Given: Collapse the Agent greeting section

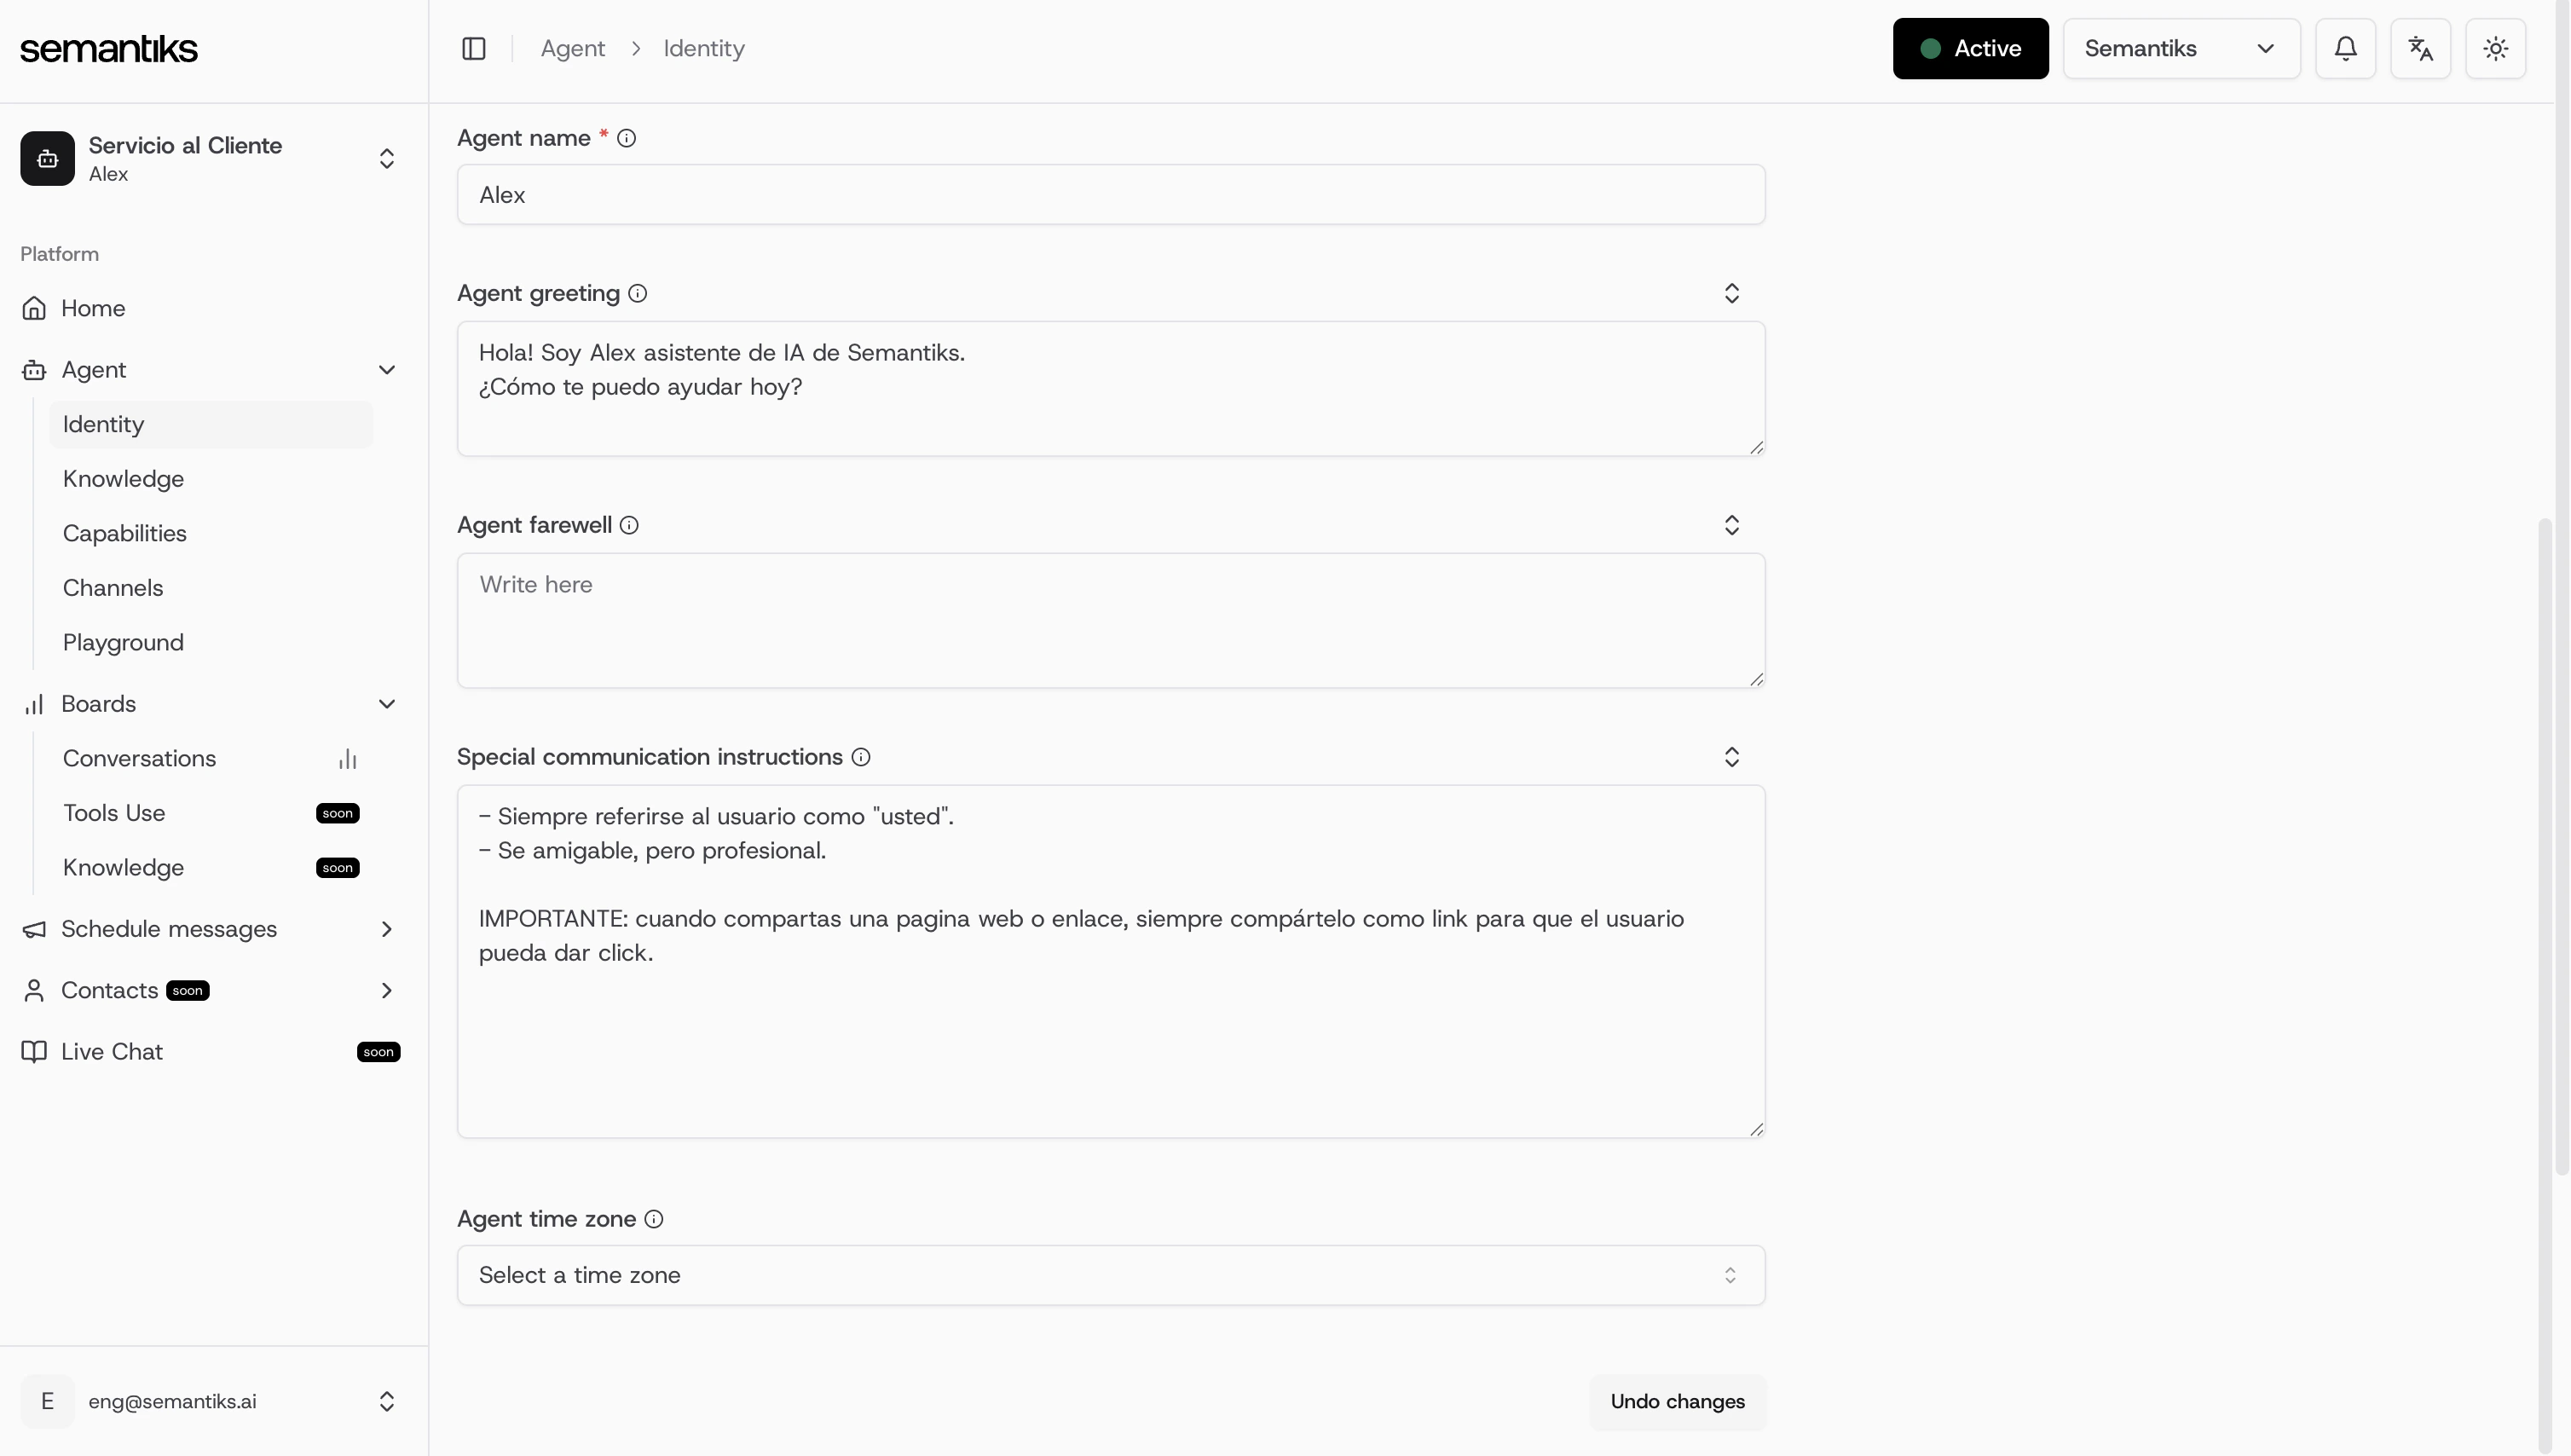Looking at the screenshot, I should pyautogui.click(x=1731, y=293).
